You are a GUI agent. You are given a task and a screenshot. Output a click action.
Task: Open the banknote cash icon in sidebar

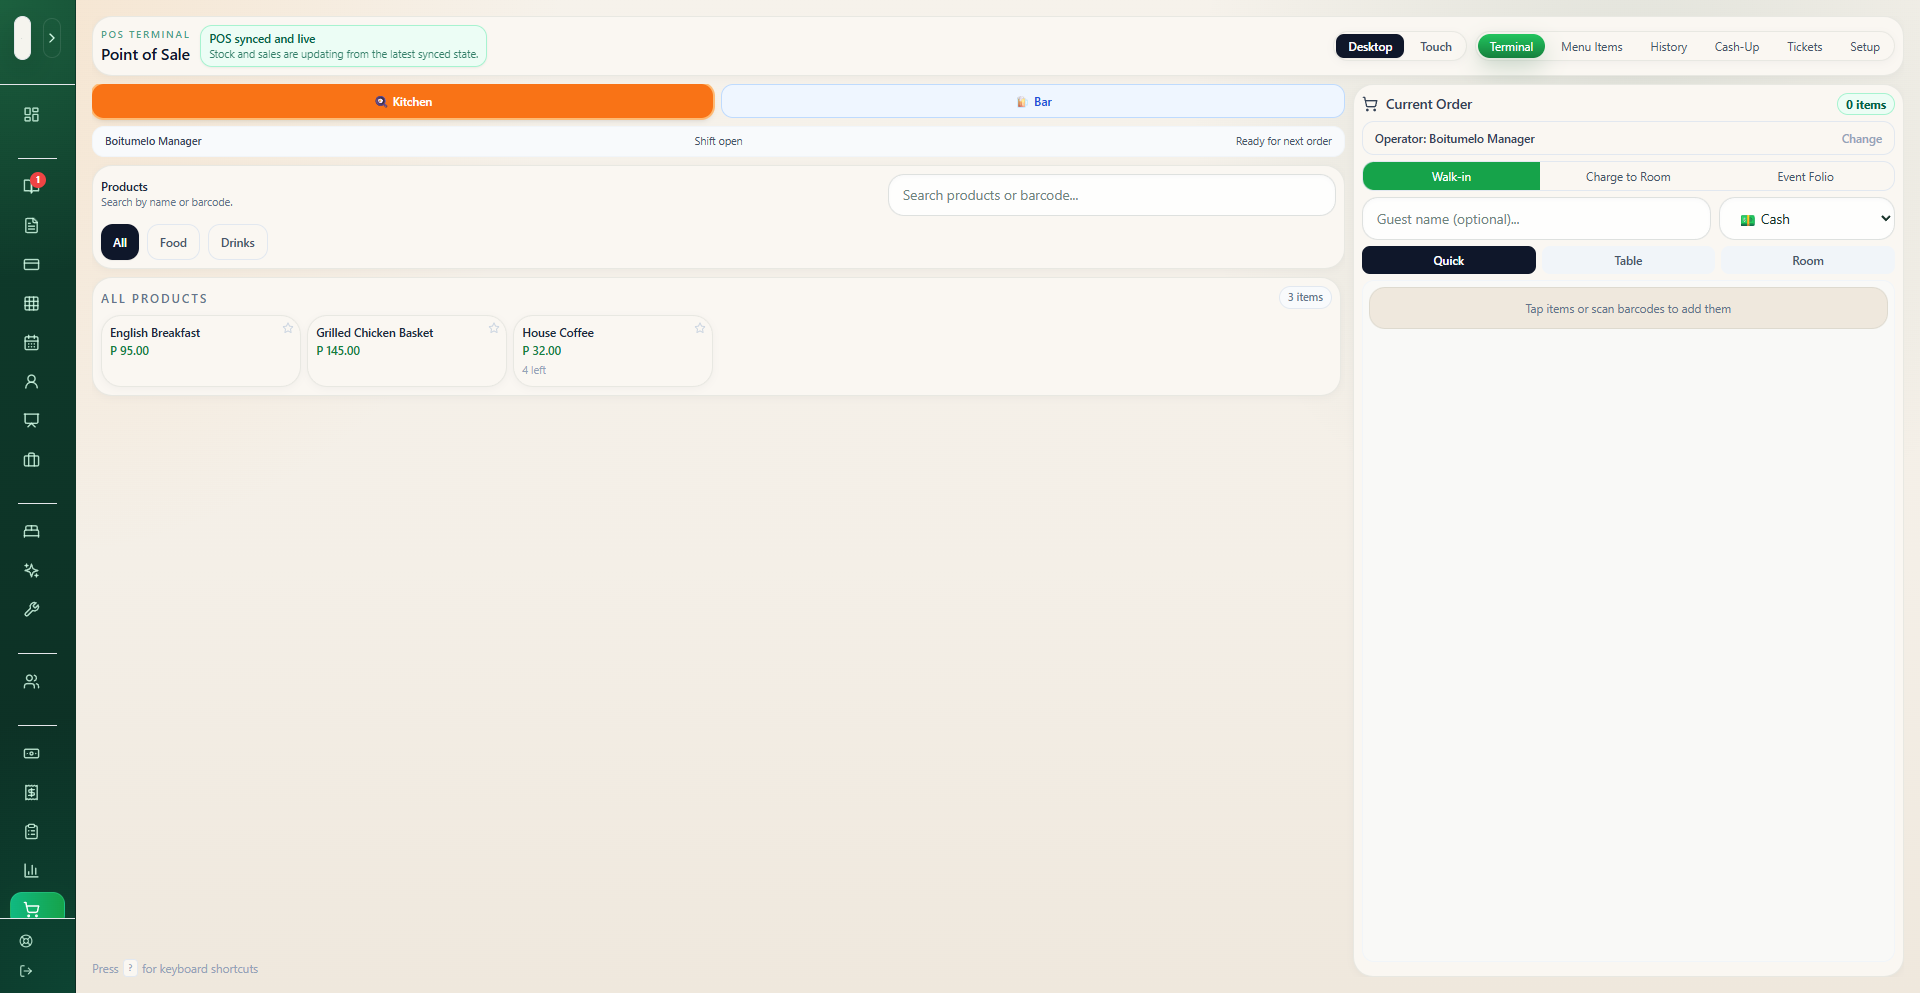[31, 754]
